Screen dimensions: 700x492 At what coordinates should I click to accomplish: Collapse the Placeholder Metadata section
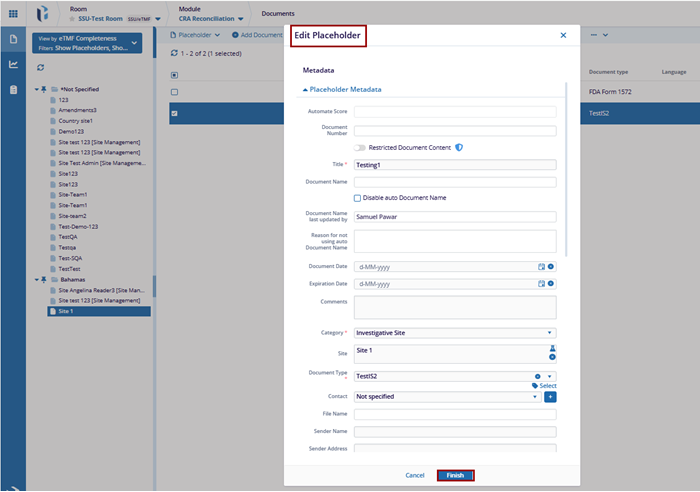pos(305,90)
